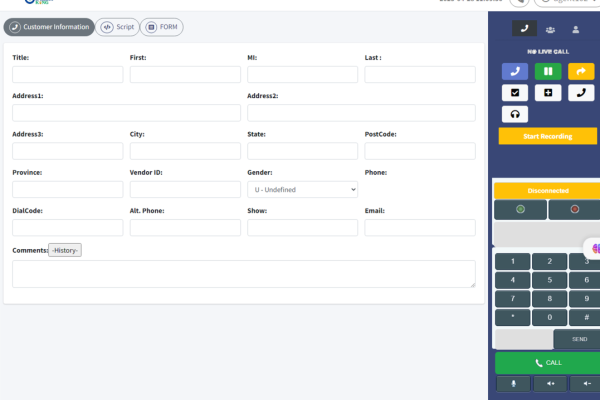
Task: Click the -History- button
Action: pyautogui.click(x=65, y=250)
